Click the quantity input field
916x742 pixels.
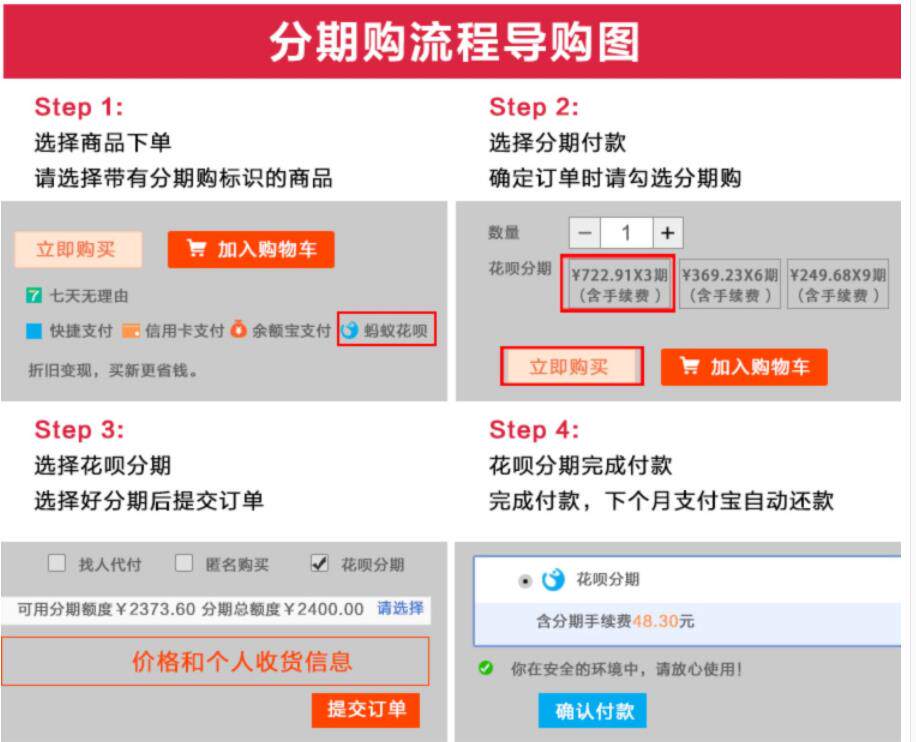click(626, 233)
